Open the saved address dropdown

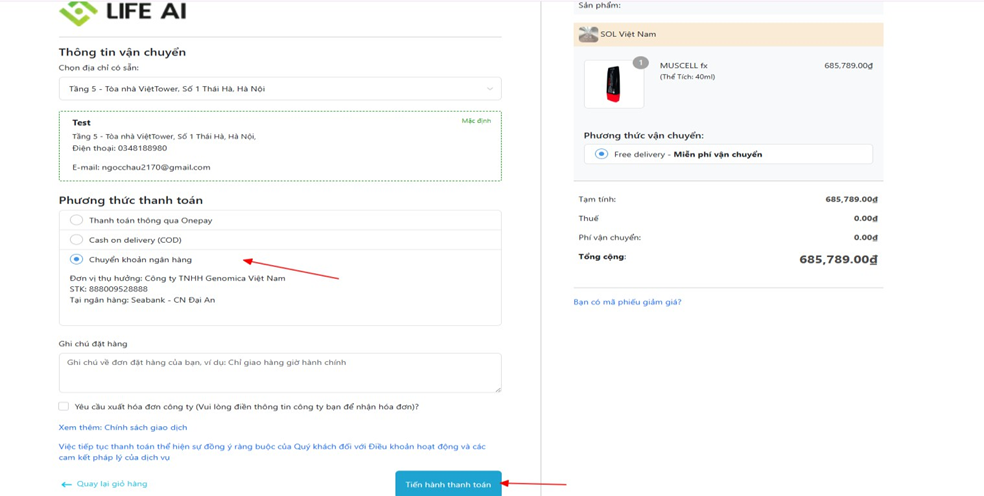click(280, 89)
